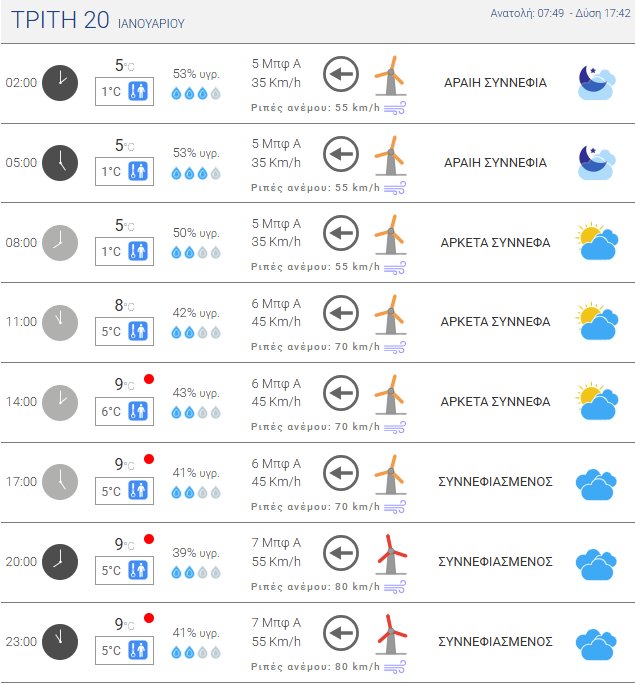
Task: Click the red windmill icon at 20:00
Action: [388, 553]
